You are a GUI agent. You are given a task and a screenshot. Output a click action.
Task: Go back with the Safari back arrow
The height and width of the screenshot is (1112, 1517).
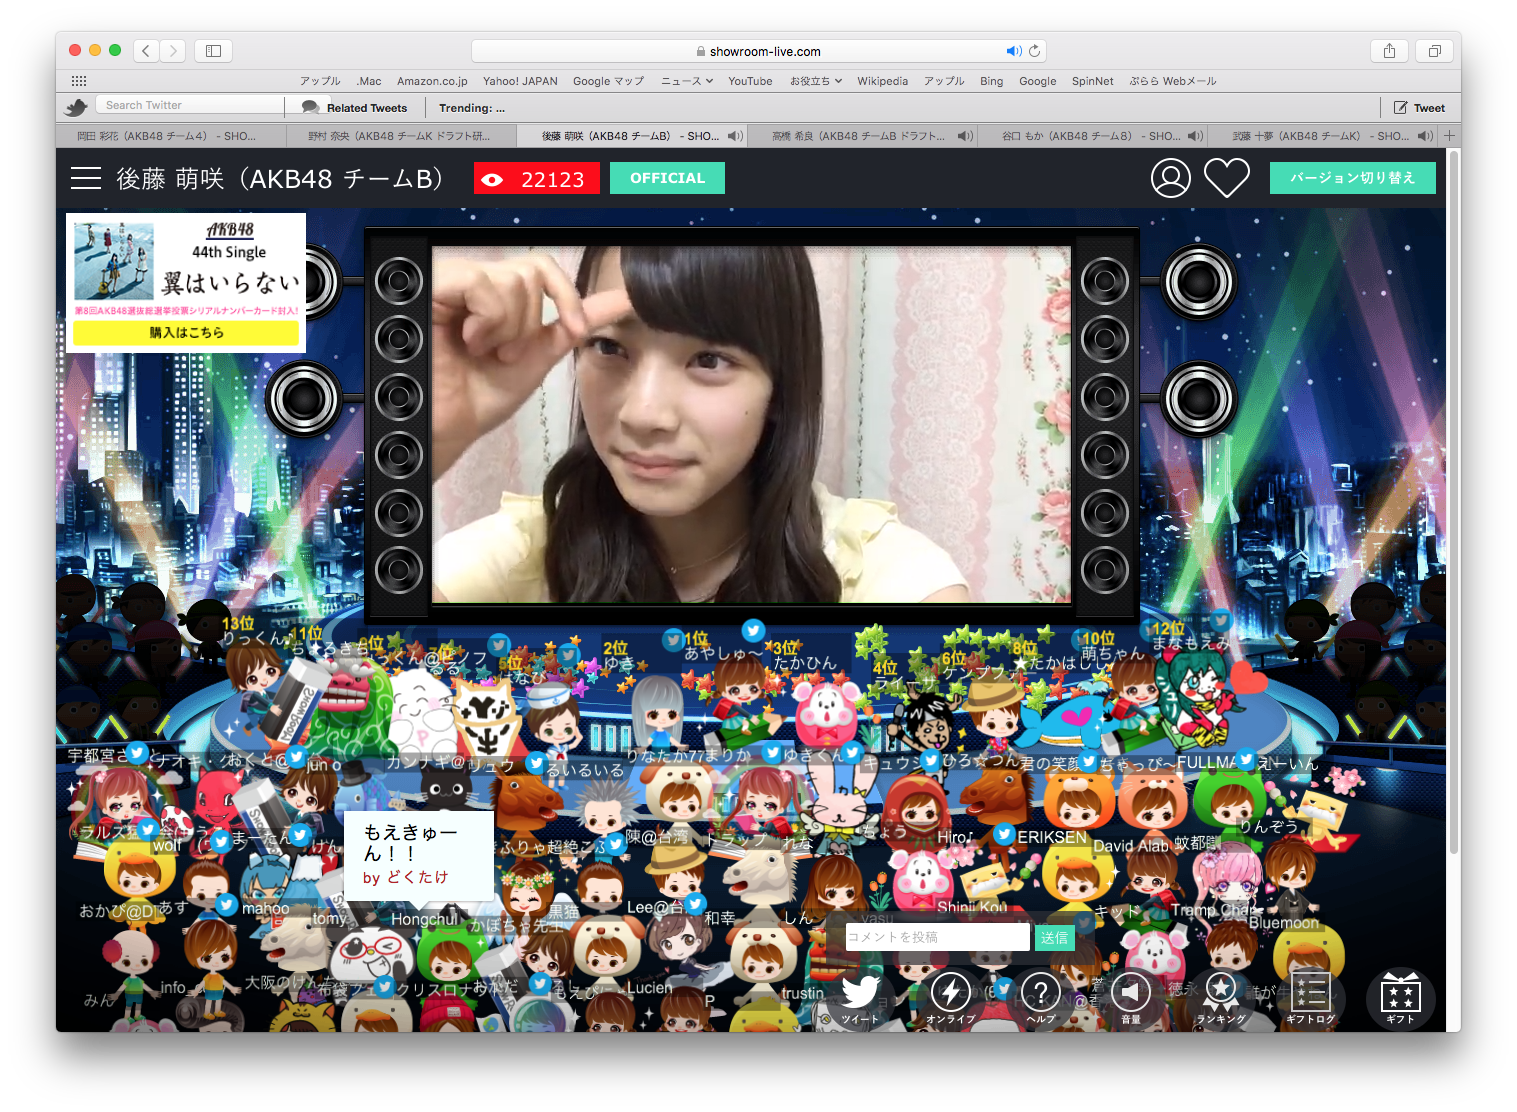pyautogui.click(x=146, y=51)
